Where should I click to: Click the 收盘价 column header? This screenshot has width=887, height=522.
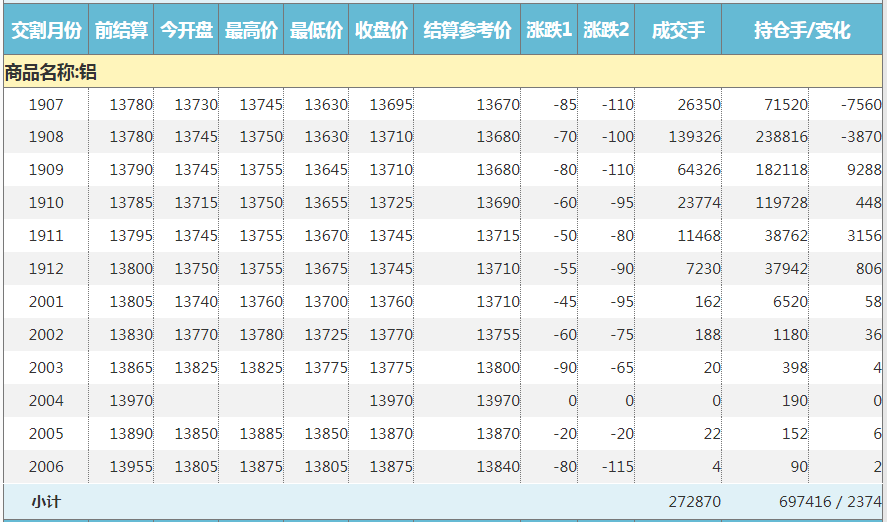tap(381, 31)
